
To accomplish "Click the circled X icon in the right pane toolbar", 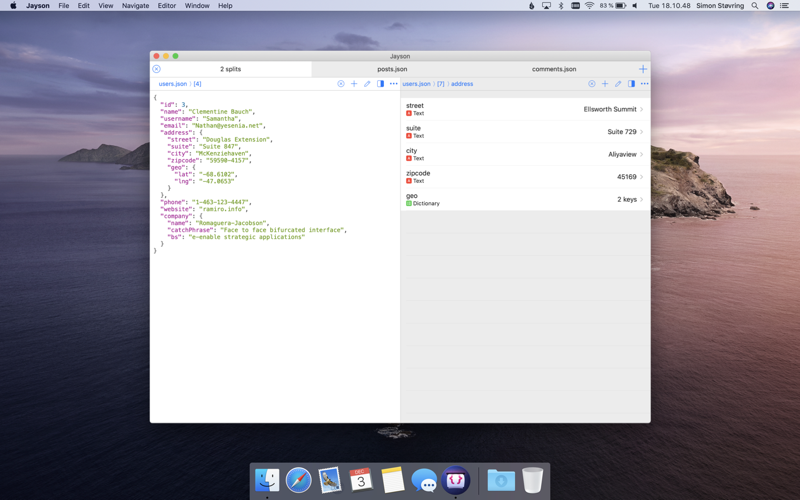I will pos(592,84).
